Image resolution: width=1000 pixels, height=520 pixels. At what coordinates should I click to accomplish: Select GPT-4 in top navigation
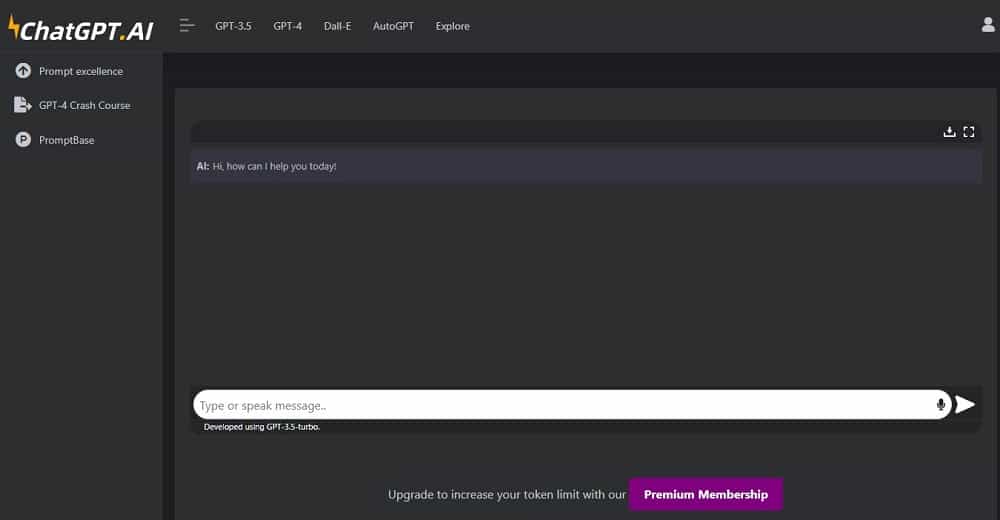tap(288, 26)
